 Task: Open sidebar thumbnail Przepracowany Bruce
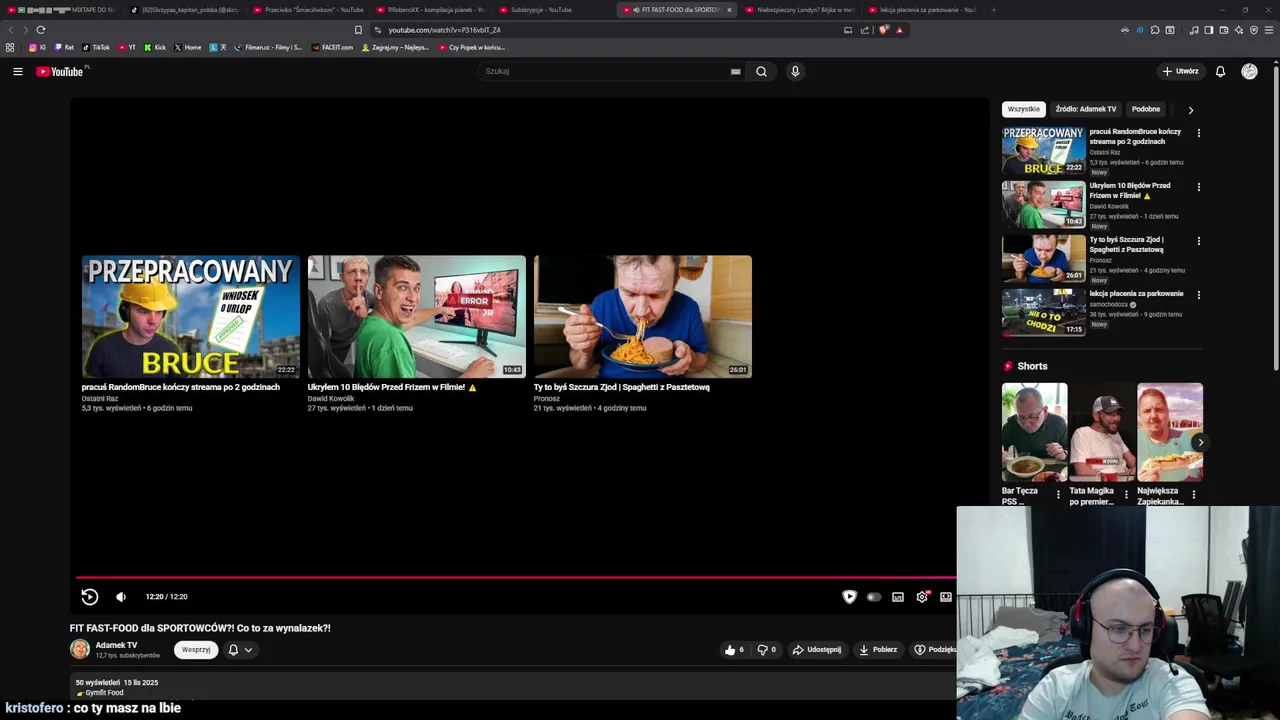pos(1043,151)
